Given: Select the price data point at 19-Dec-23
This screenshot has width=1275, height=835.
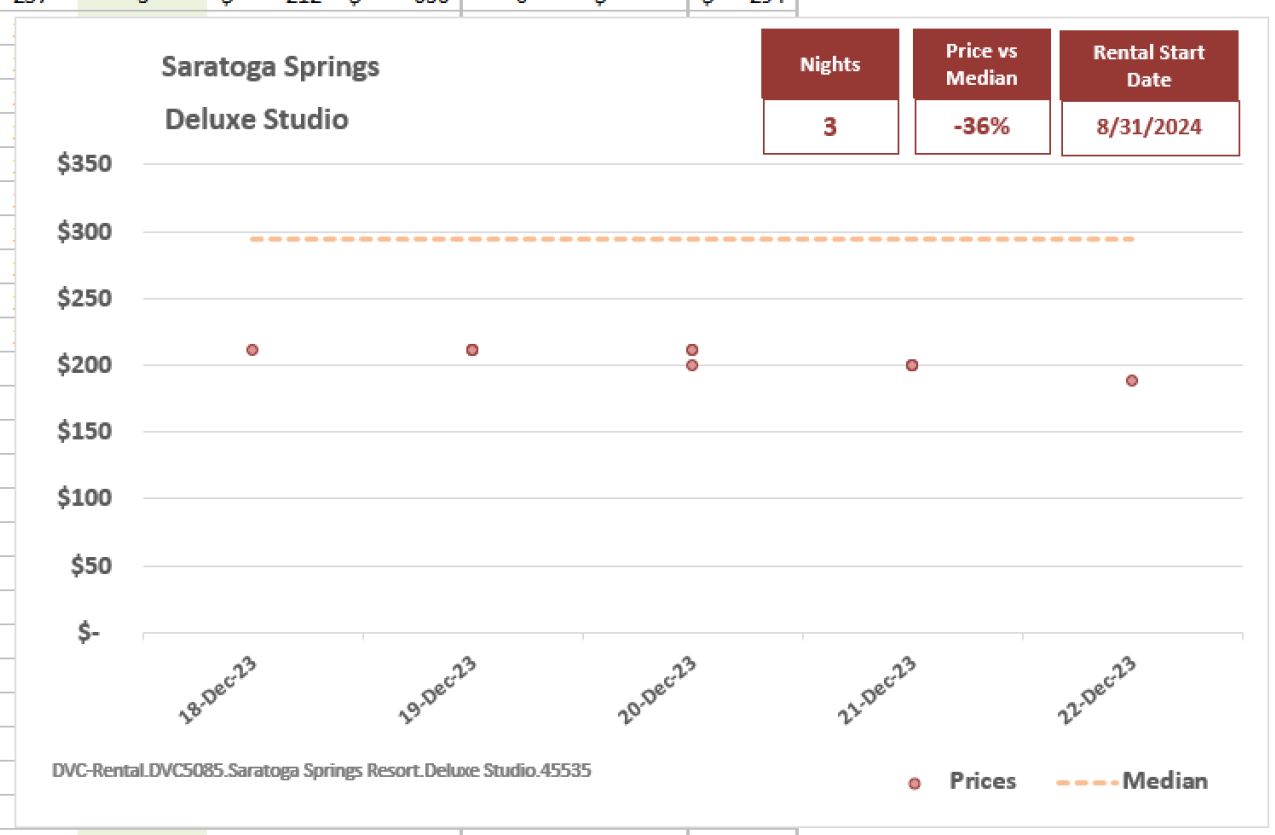Looking at the screenshot, I should [472, 350].
